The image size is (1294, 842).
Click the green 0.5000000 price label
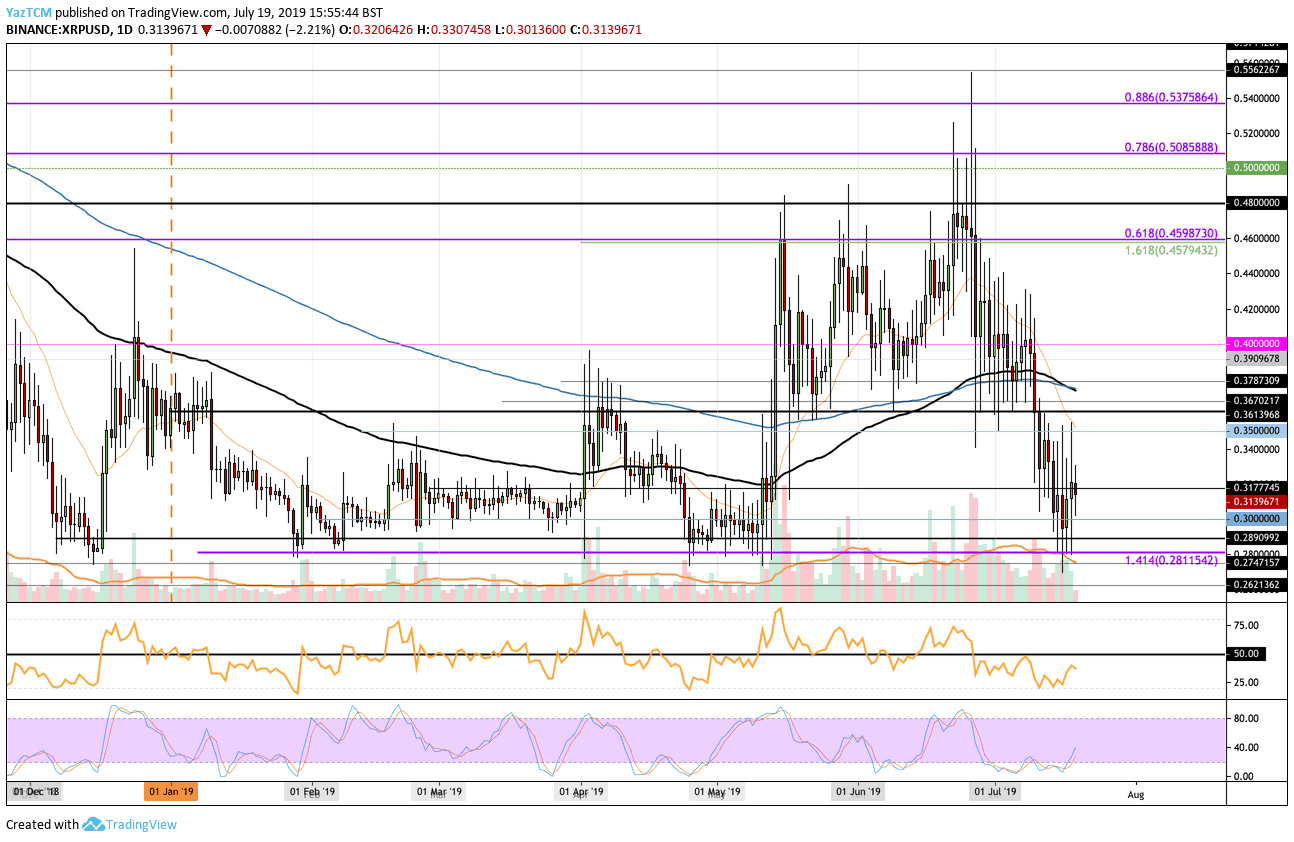[x=1255, y=169]
